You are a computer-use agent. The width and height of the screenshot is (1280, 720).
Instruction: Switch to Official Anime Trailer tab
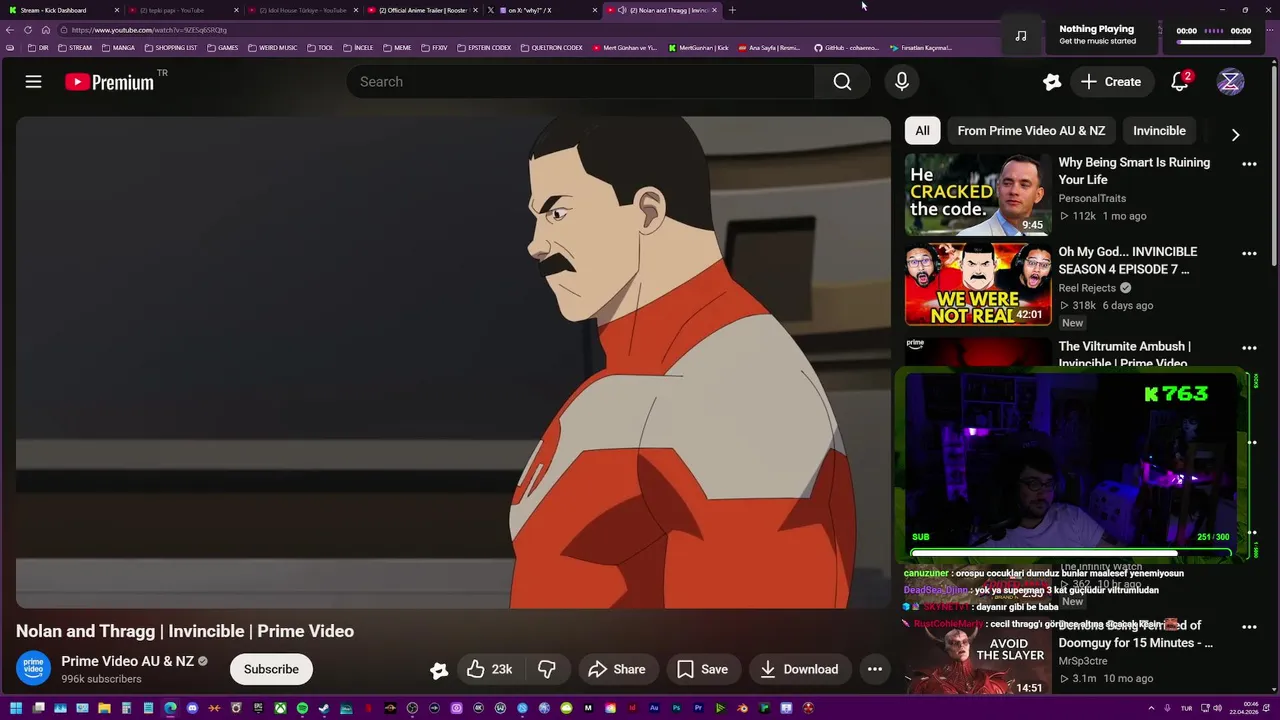click(x=422, y=10)
